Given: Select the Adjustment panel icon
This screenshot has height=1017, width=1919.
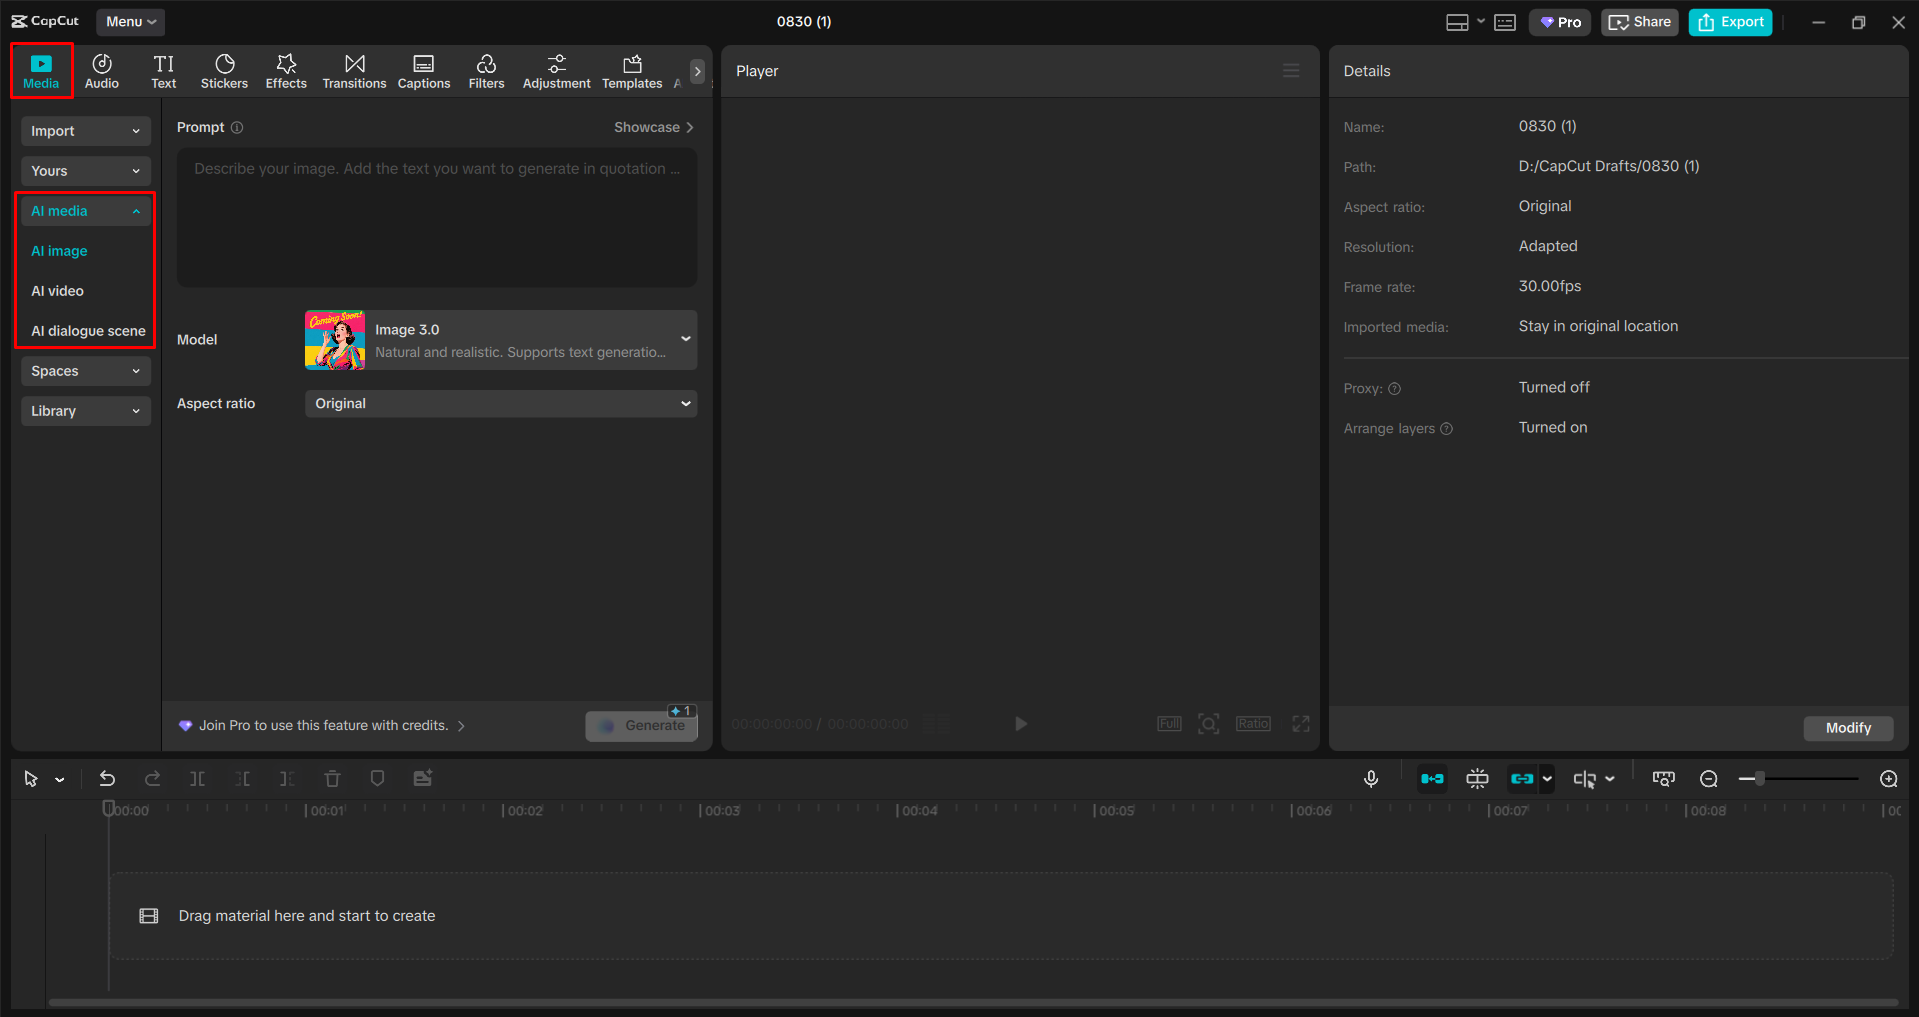Looking at the screenshot, I should tap(556, 70).
